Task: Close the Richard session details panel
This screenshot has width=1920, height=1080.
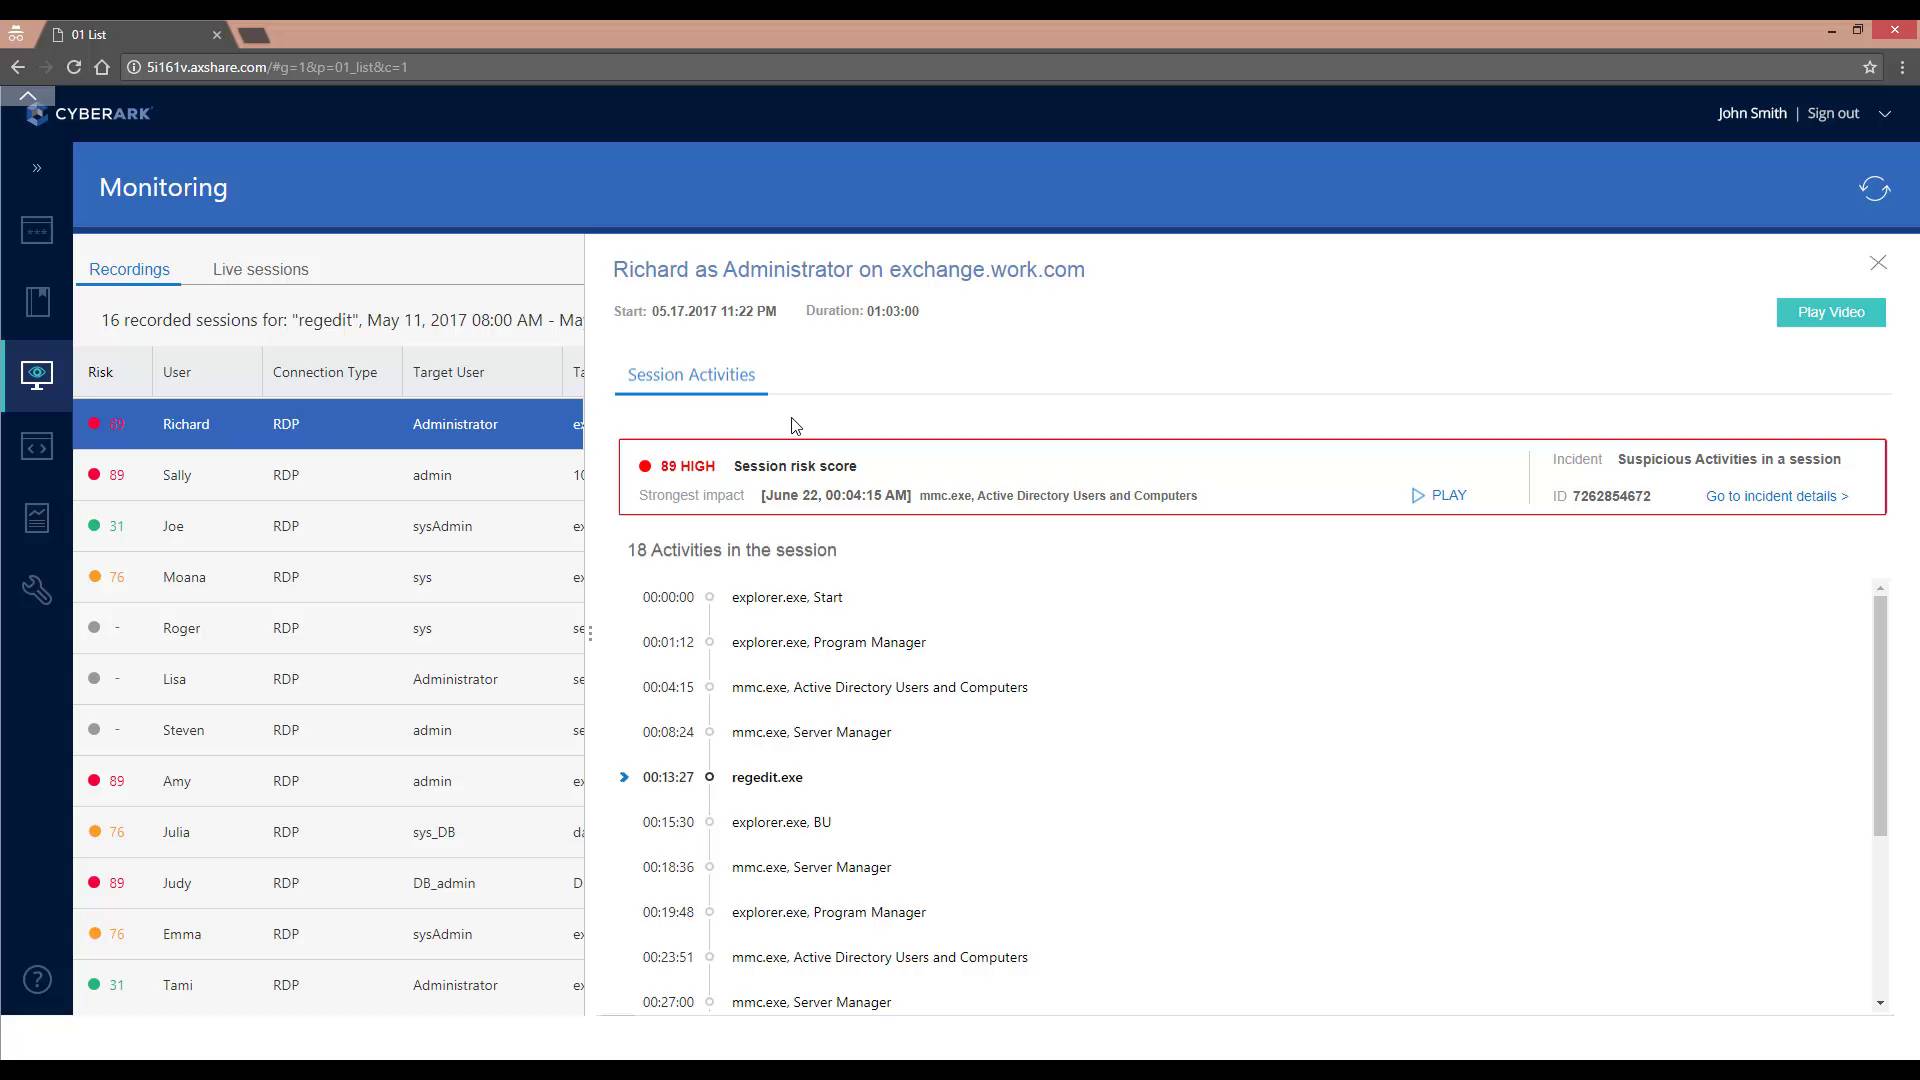Action: click(x=1877, y=262)
